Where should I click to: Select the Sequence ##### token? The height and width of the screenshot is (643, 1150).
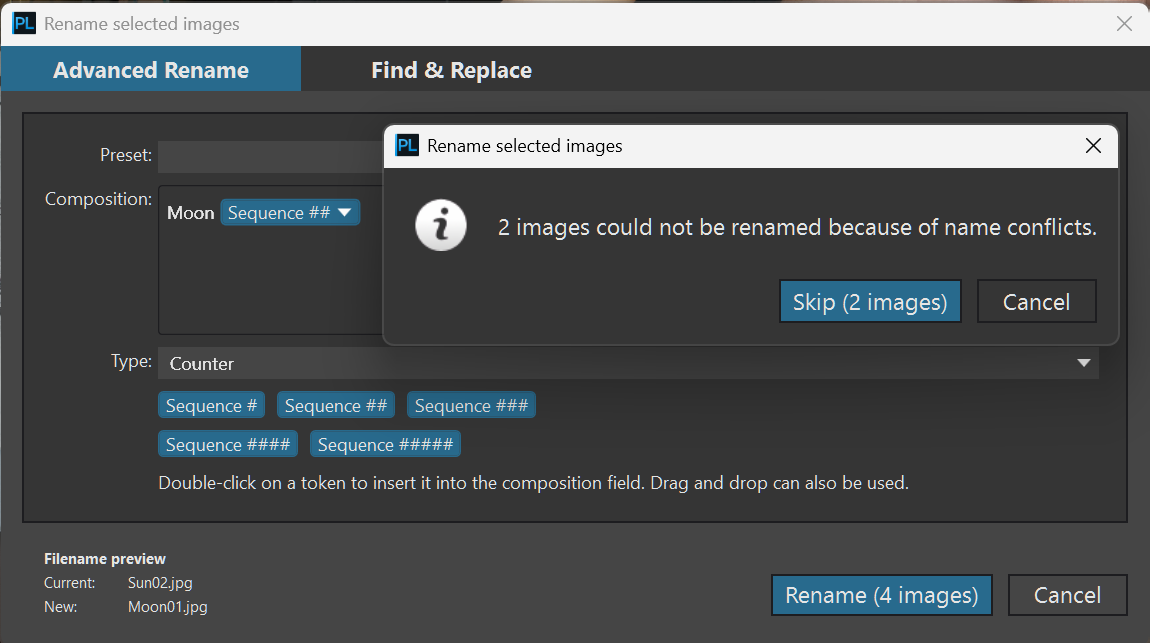tap(385, 445)
